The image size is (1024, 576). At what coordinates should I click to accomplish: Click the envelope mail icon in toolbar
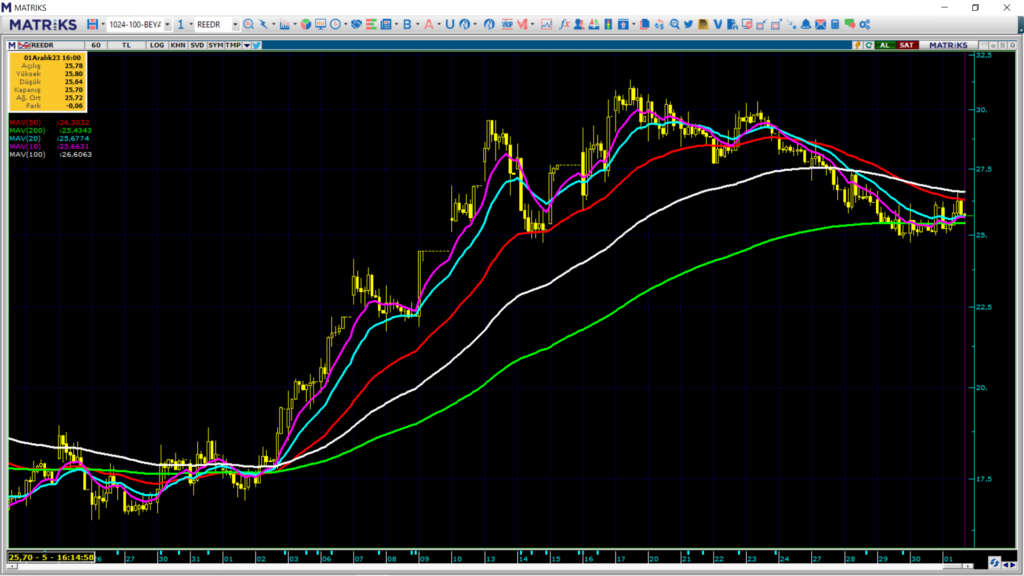click(x=820, y=24)
